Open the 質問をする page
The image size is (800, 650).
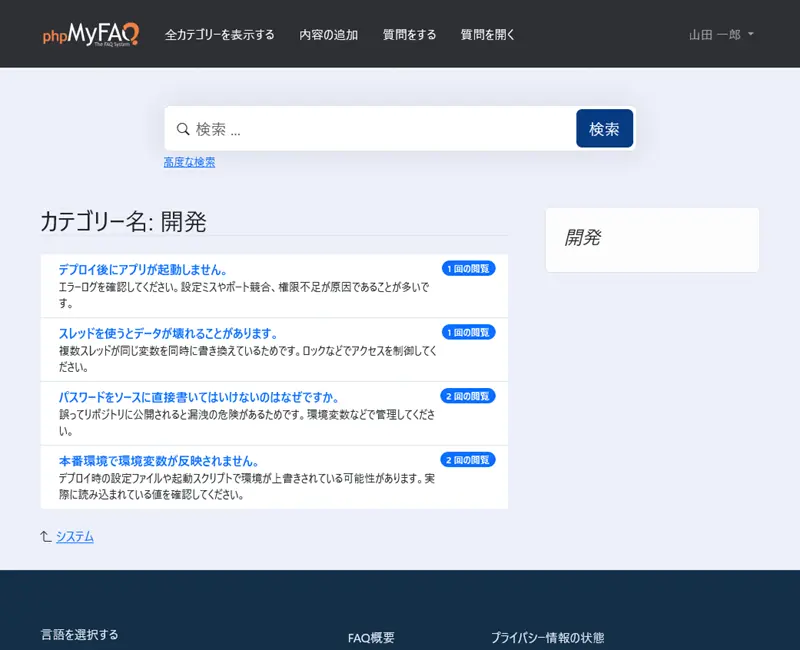click(x=409, y=33)
